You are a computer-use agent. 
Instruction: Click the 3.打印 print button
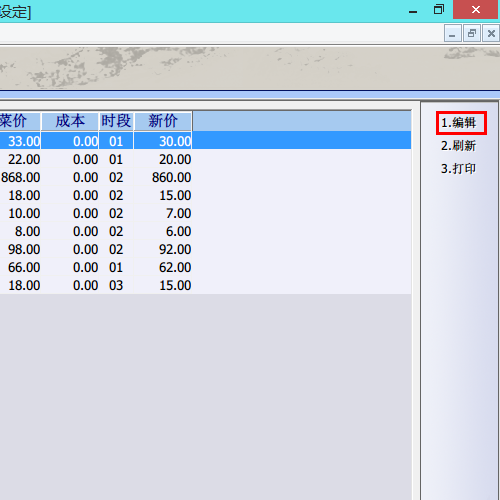[458, 169]
